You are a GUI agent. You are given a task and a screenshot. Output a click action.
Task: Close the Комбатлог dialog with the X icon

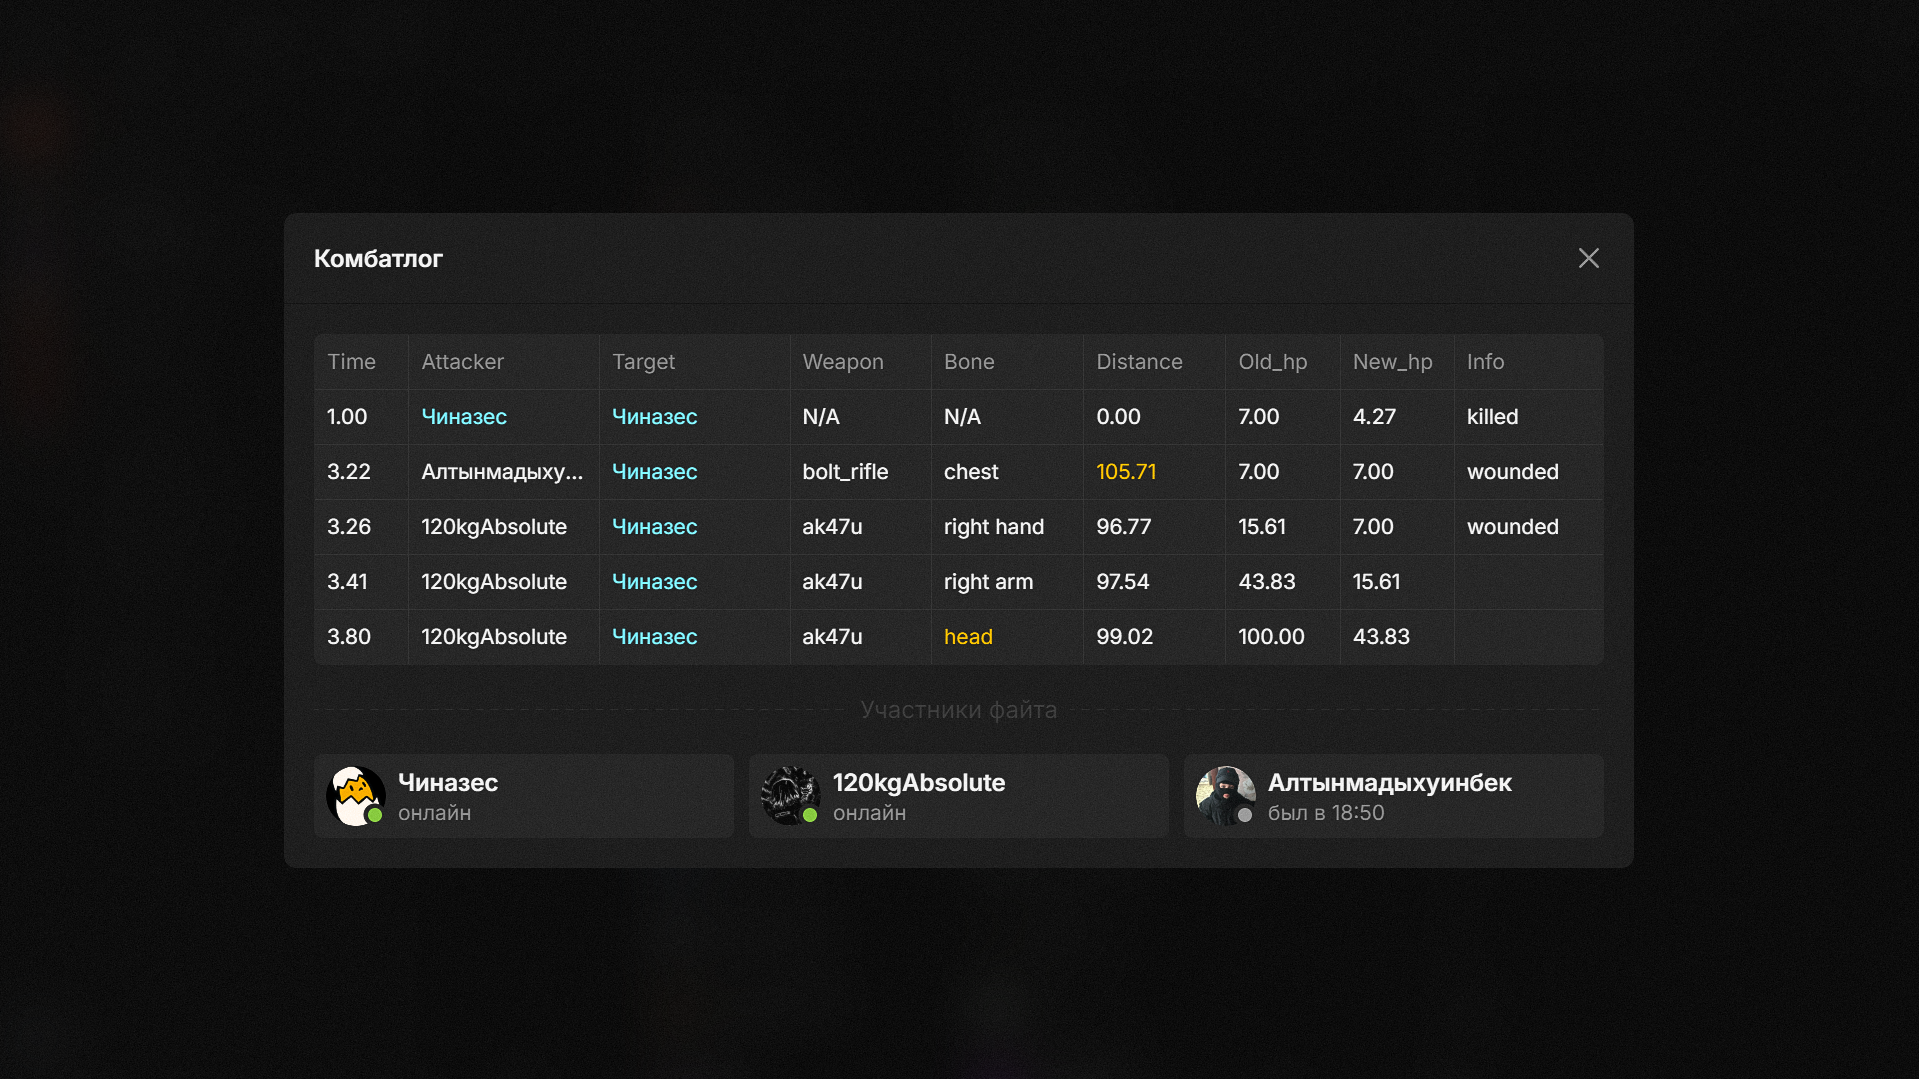pyautogui.click(x=1588, y=258)
